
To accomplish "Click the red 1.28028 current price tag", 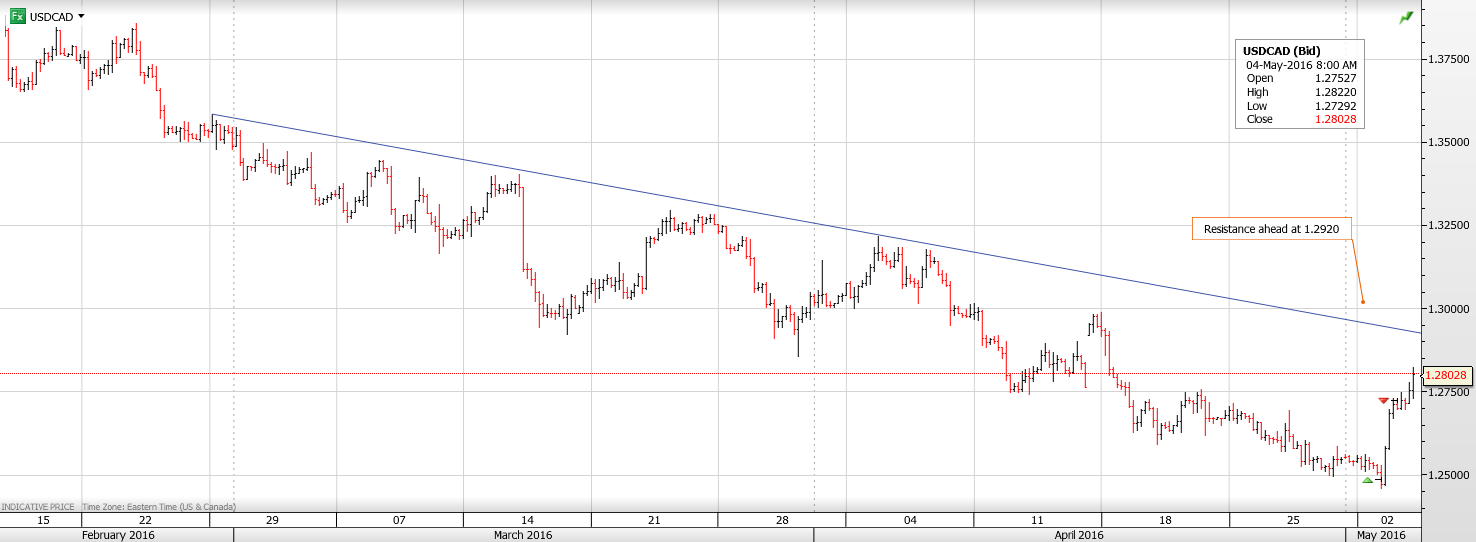I will click(1445, 375).
